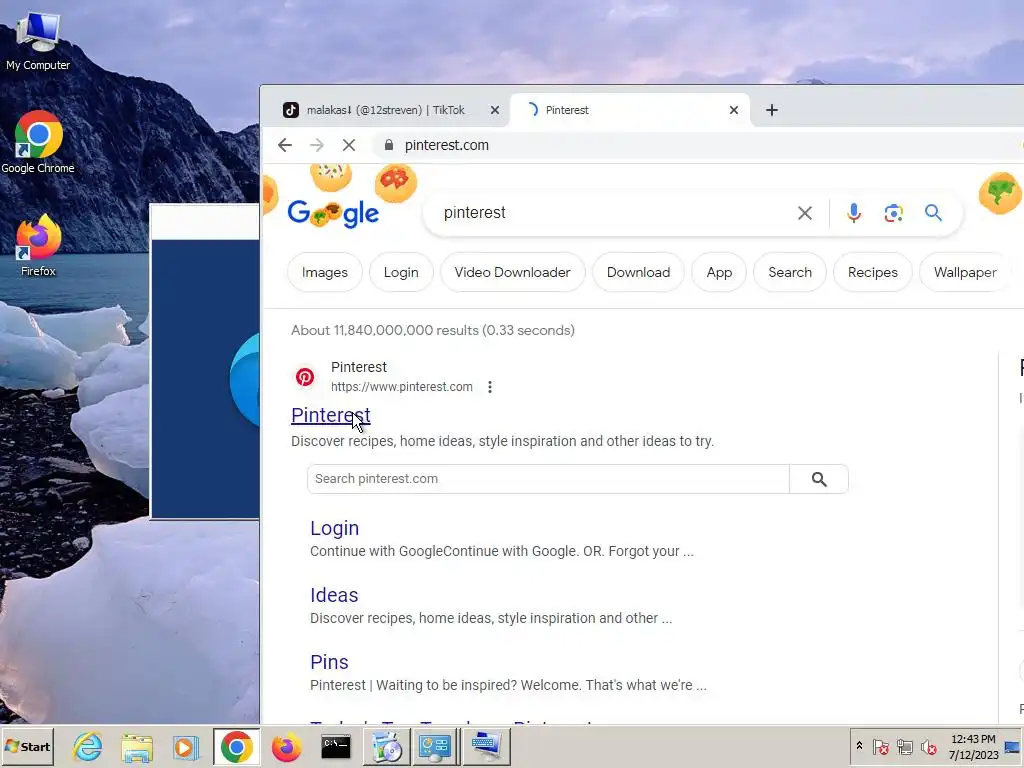Click the pinterest.com sitelinks search button
Image resolution: width=1024 pixels, height=768 pixels.
pos(819,479)
